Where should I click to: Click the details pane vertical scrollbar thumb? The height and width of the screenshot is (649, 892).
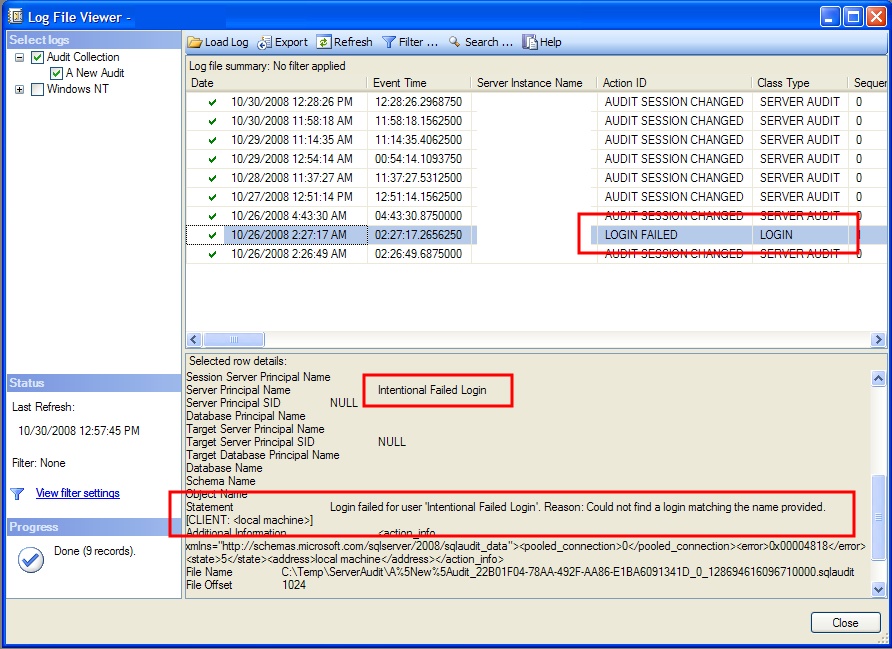[878, 517]
